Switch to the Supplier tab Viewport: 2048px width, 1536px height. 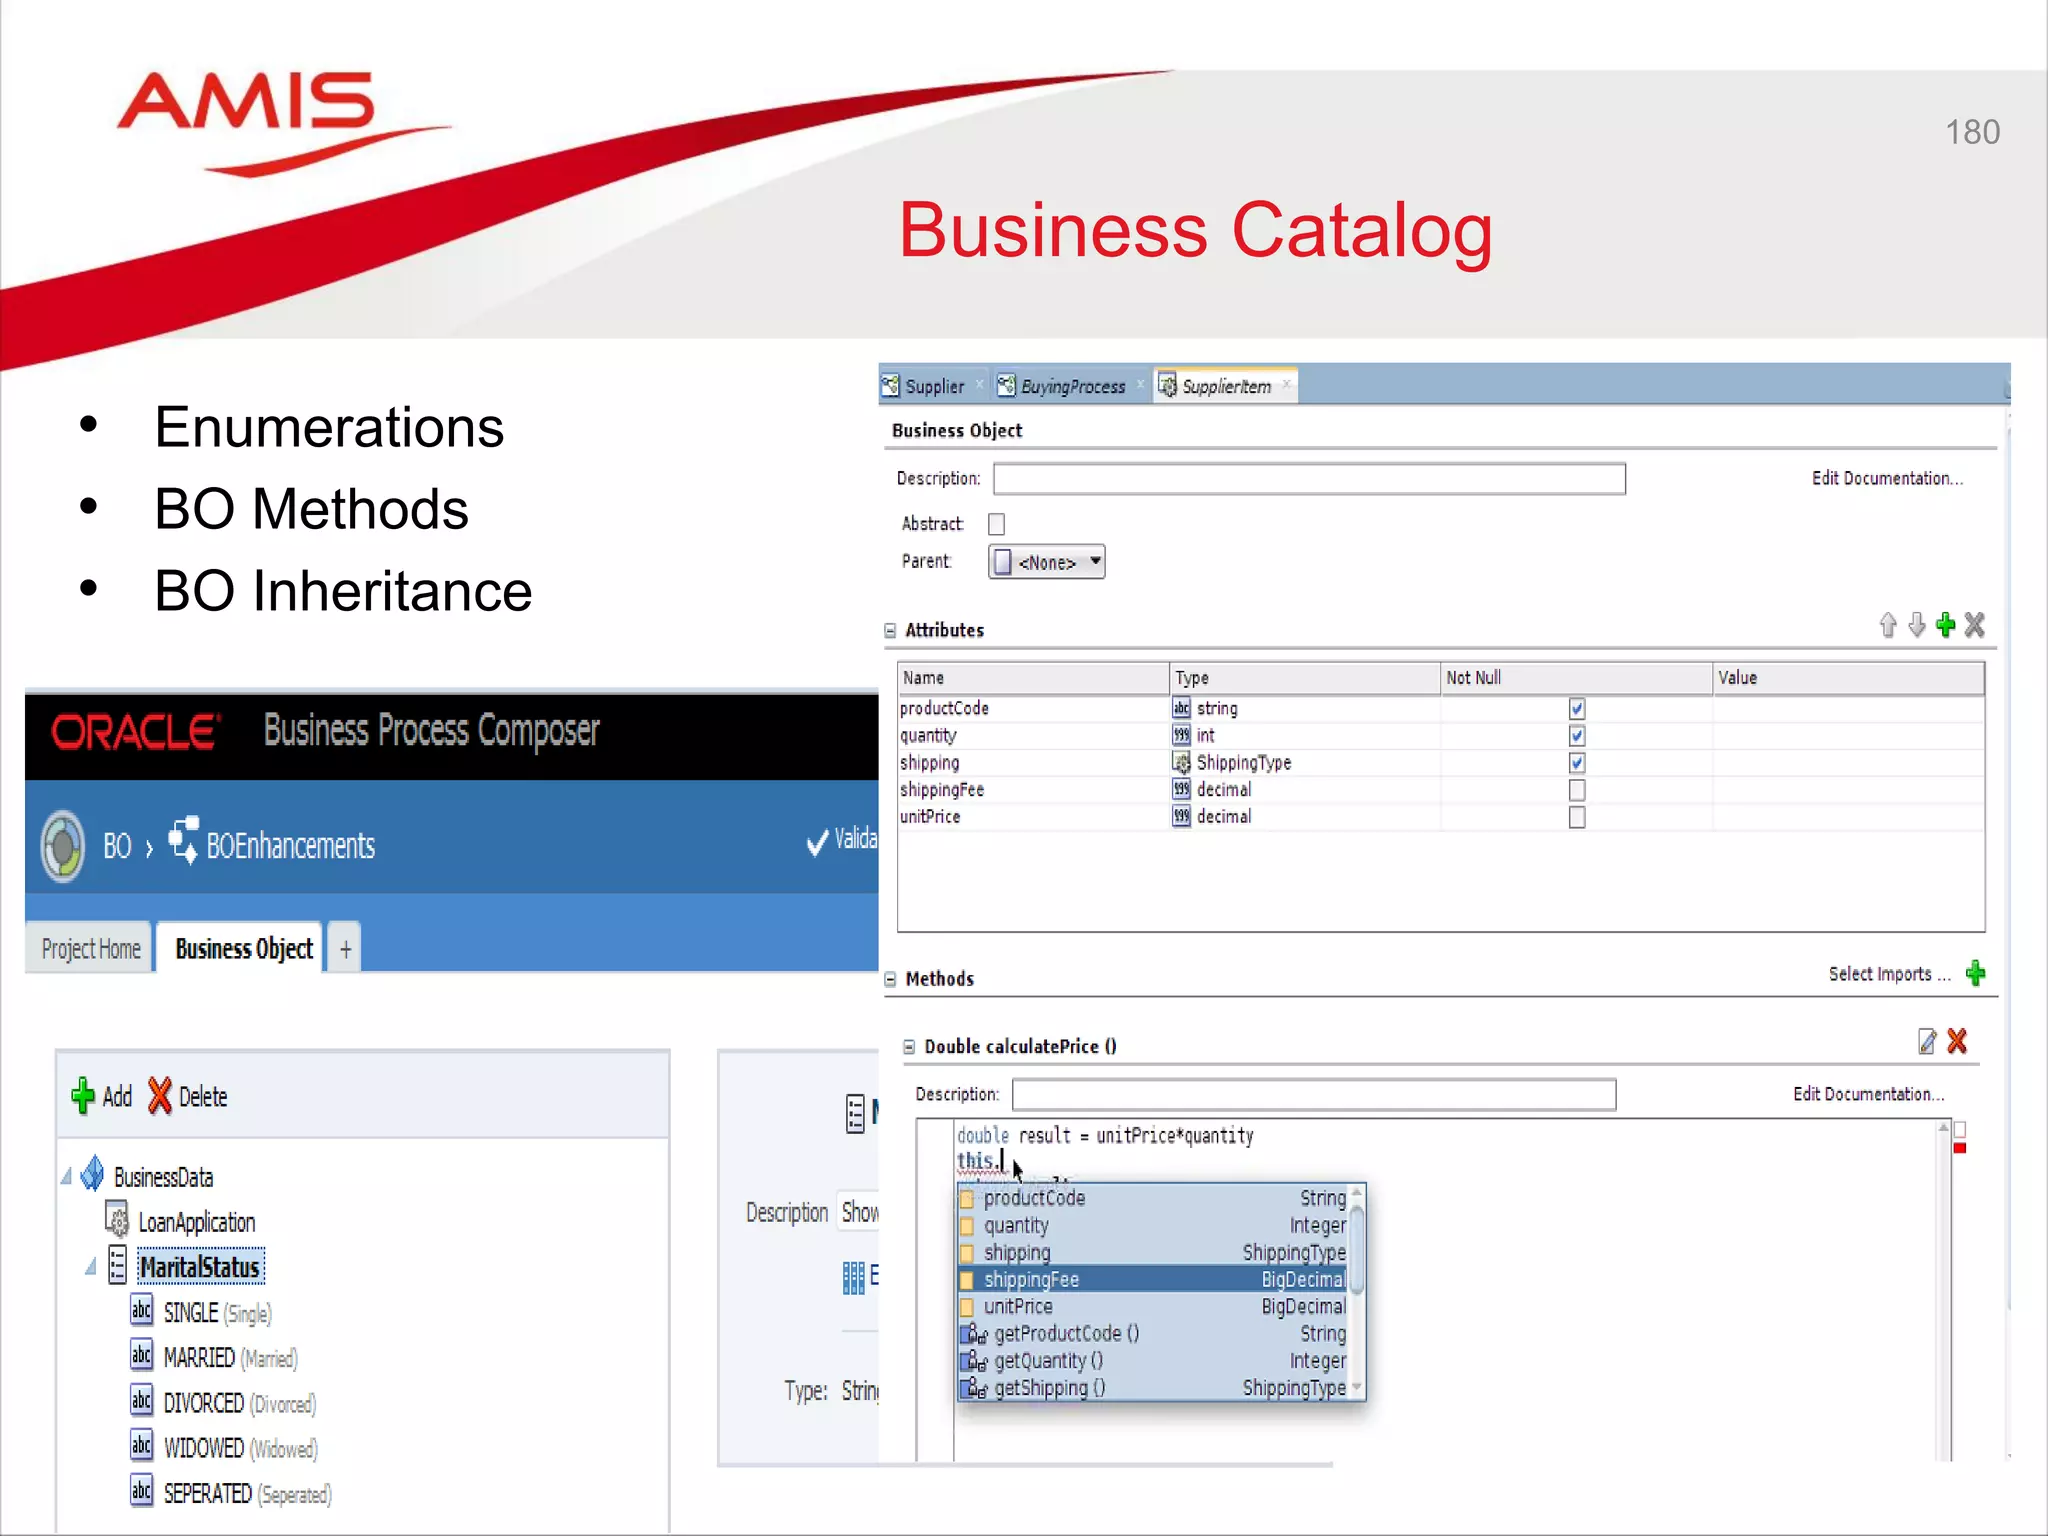pos(934,386)
